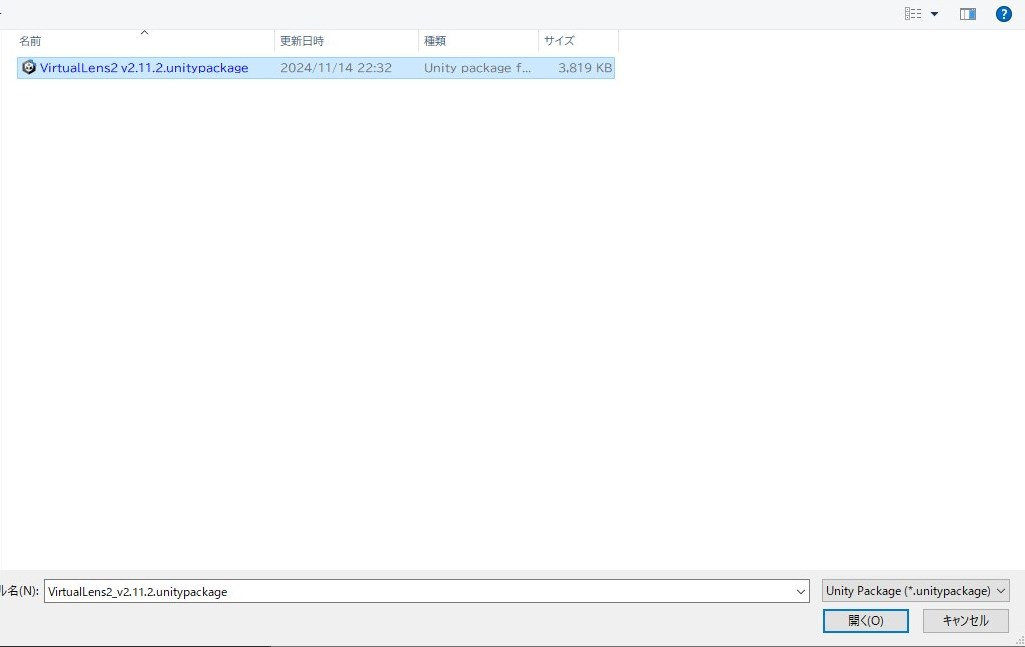The width and height of the screenshot is (1025, 647).
Task: Click the Unity package file icon
Action: (x=29, y=67)
